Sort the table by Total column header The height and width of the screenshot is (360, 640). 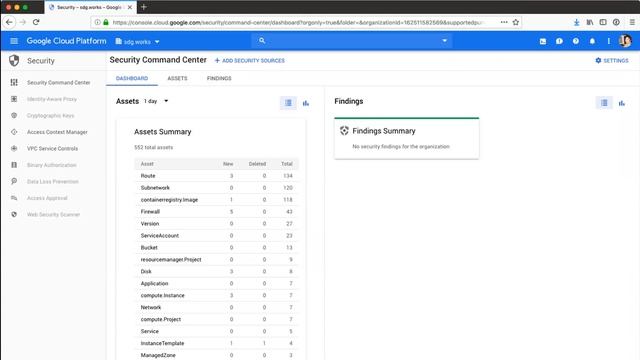[287, 164]
